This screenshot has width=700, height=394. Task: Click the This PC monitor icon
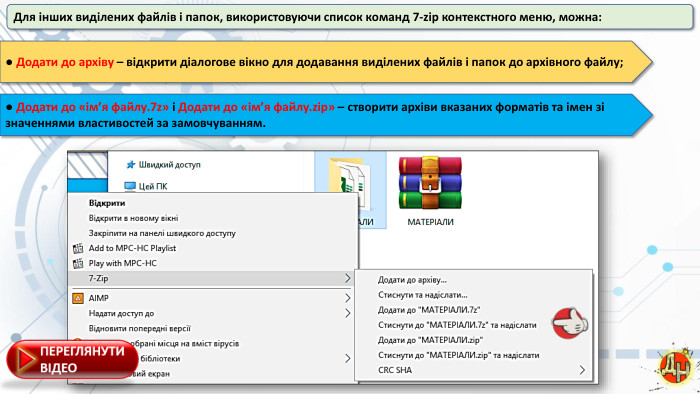[130, 186]
